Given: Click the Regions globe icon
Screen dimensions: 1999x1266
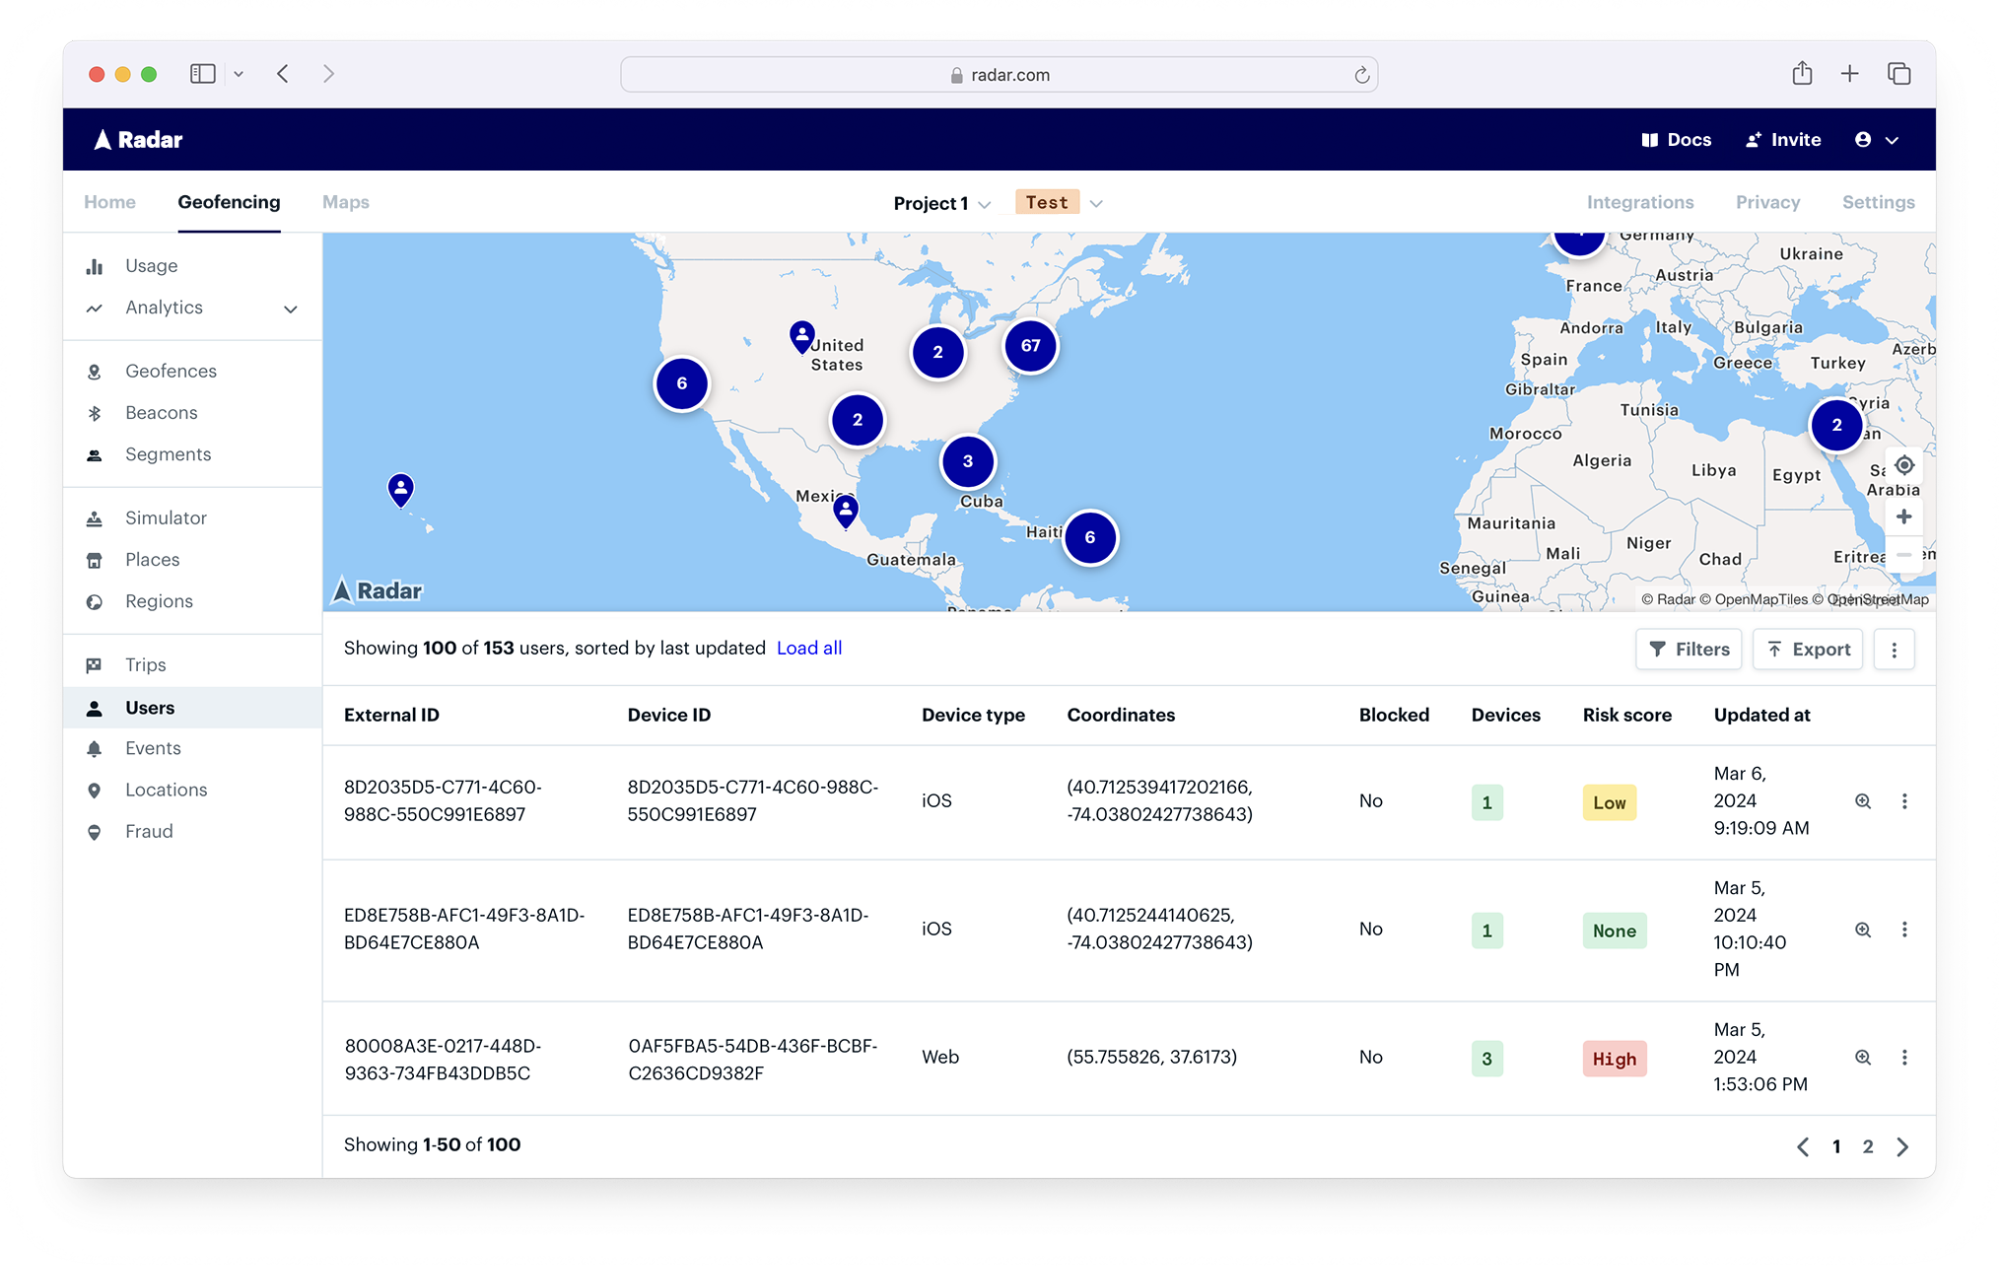Looking at the screenshot, I should pos(94,602).
